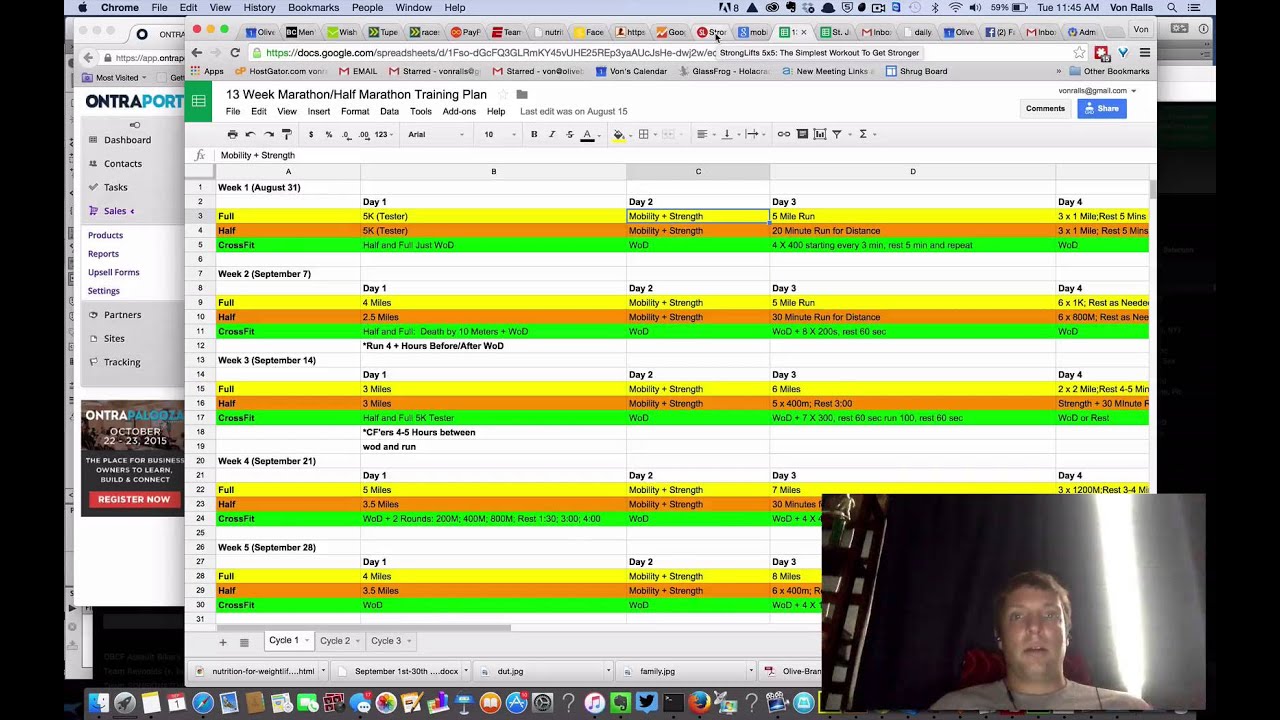Open Borders grid icon in toolbar
Image resolution: width=1280 pixels, height=720 pixels.
tap(644, 134)
